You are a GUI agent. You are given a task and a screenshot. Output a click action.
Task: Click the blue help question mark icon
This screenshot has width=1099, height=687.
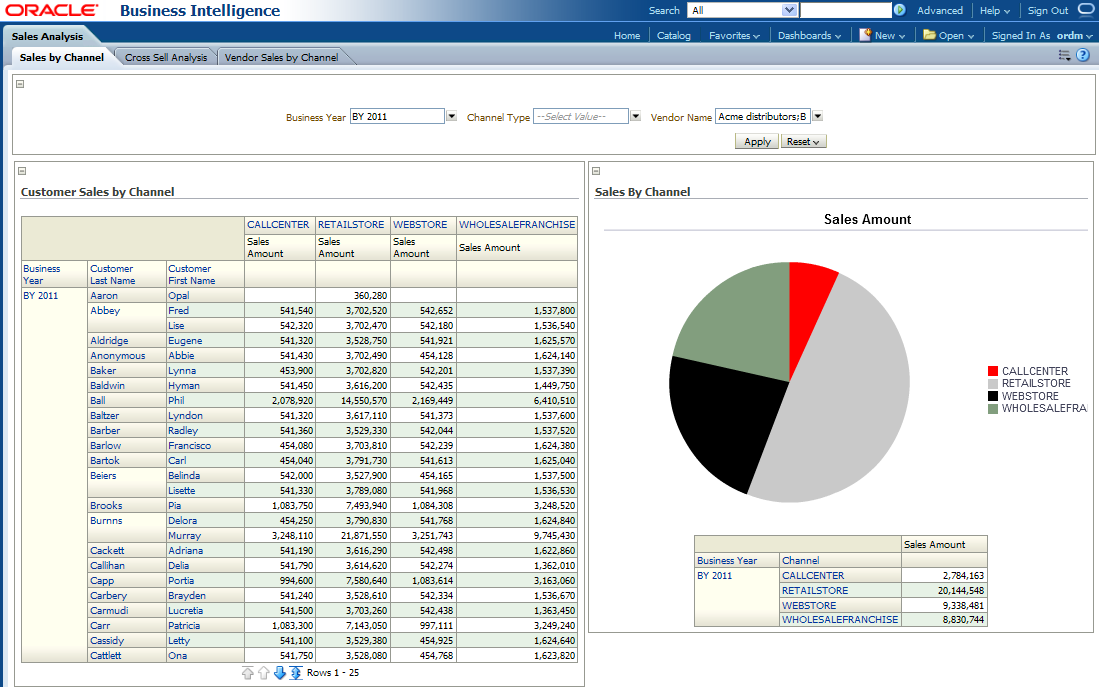[x=1082, y=55]
